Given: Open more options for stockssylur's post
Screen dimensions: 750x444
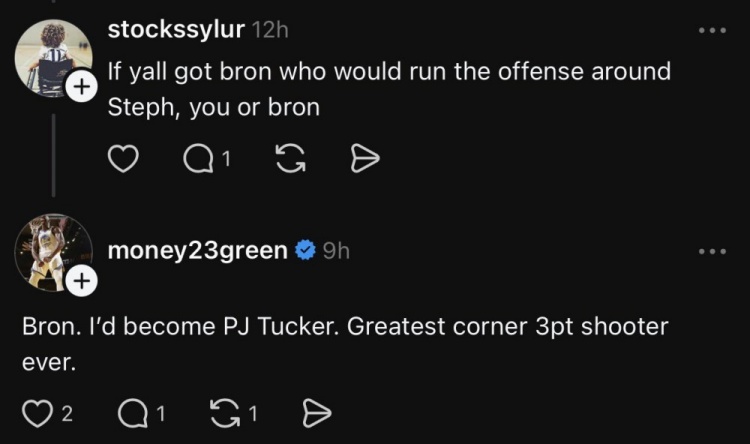Looking at the screenshot, I should [712, 31].
